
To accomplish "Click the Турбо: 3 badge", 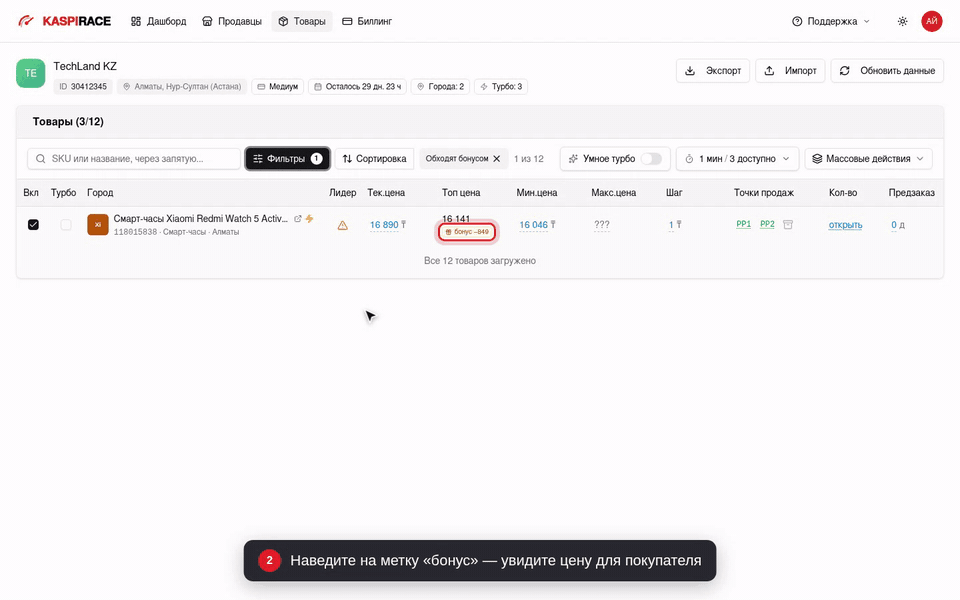I will click(x=501, y=86).
